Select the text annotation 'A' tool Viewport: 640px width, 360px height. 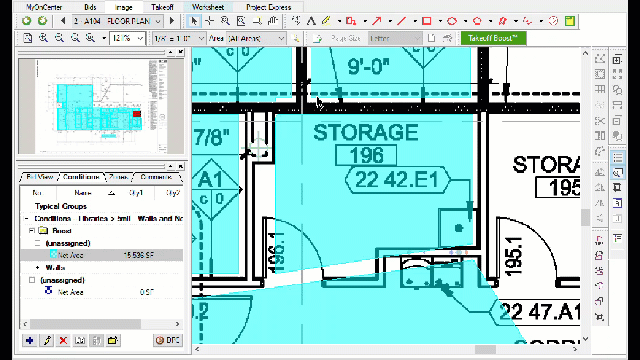point(311,21)
